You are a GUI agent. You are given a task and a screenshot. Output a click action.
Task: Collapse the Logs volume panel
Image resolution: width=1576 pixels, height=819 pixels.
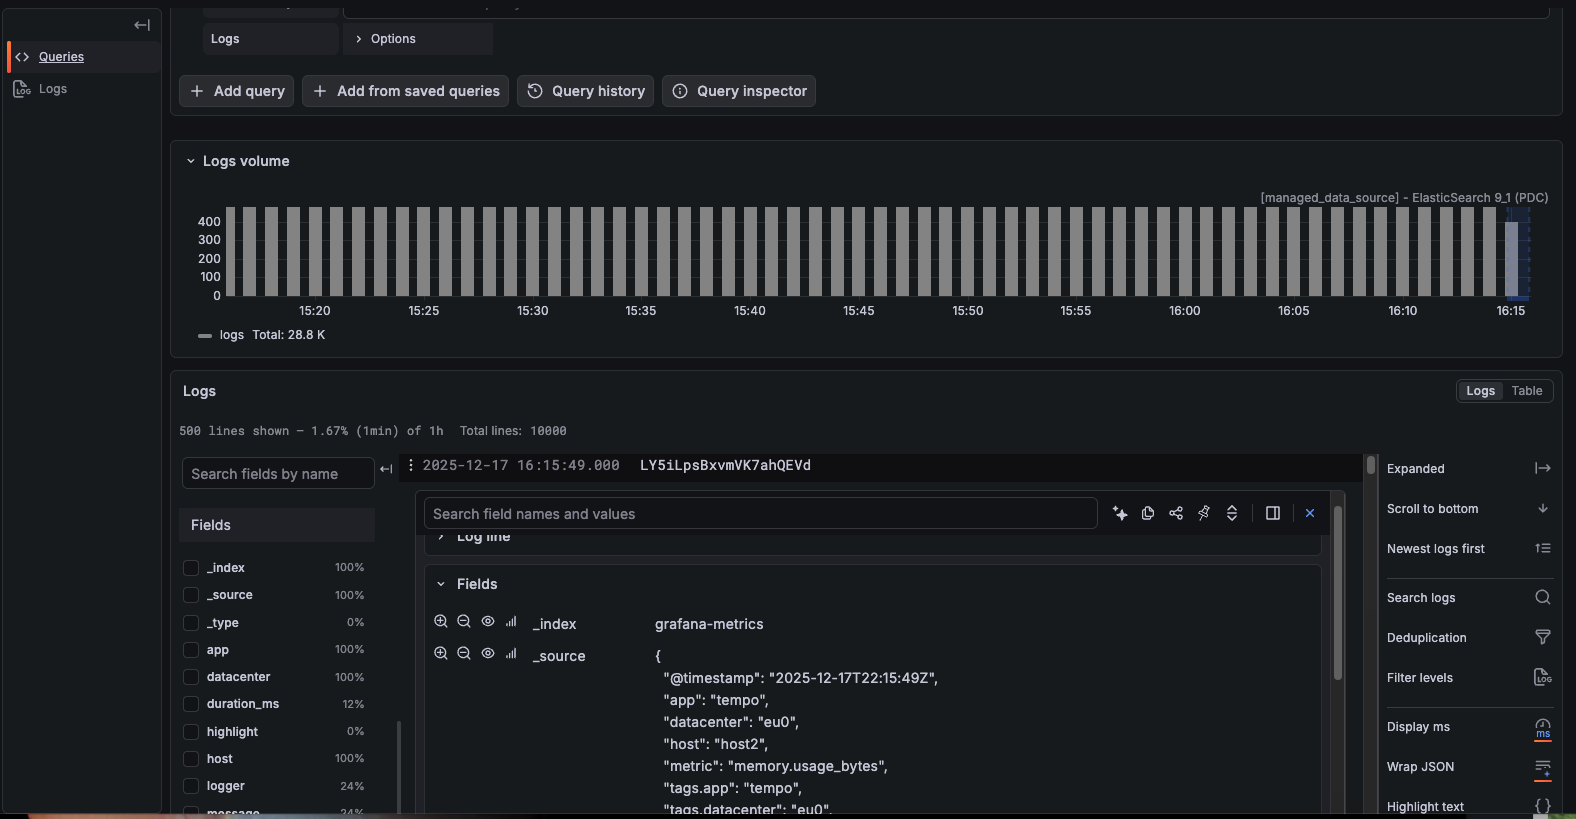coord(191,161)
